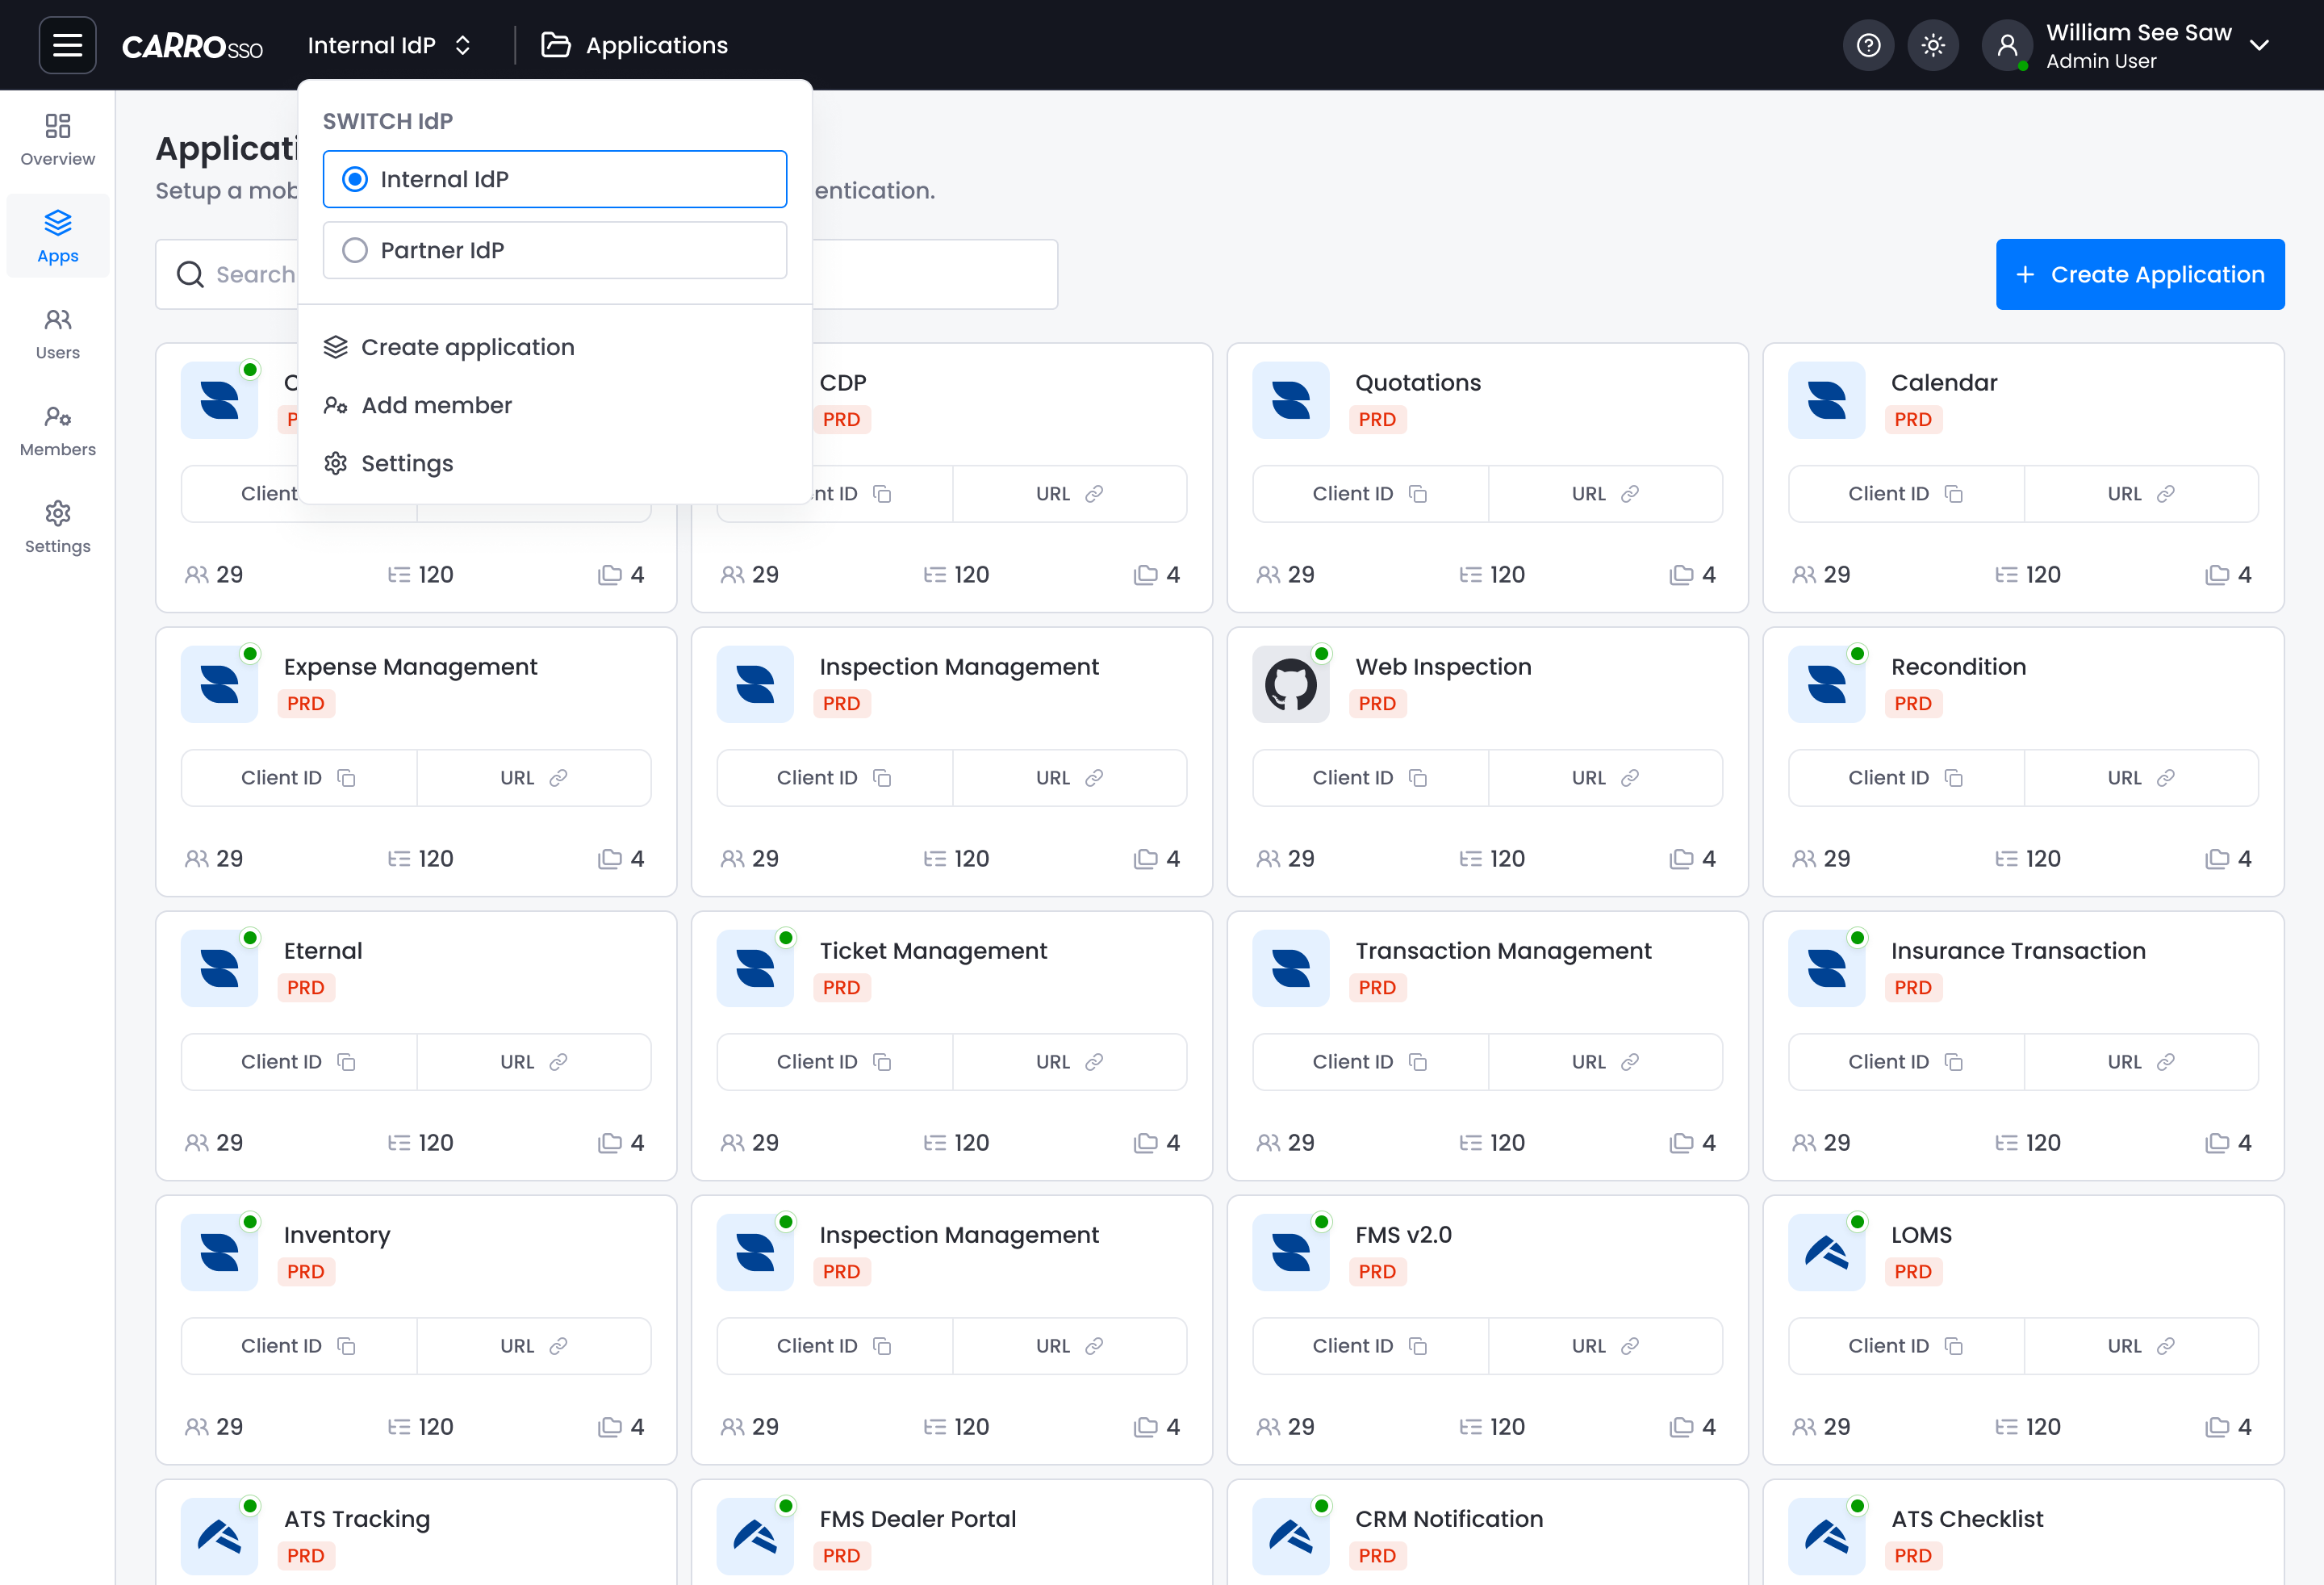Select the Partner IdP radio button

(355, 250)
